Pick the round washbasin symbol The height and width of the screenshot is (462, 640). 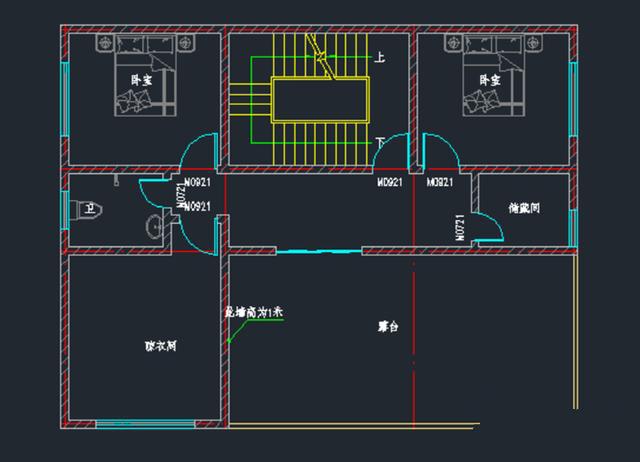(x=156, y=227)
